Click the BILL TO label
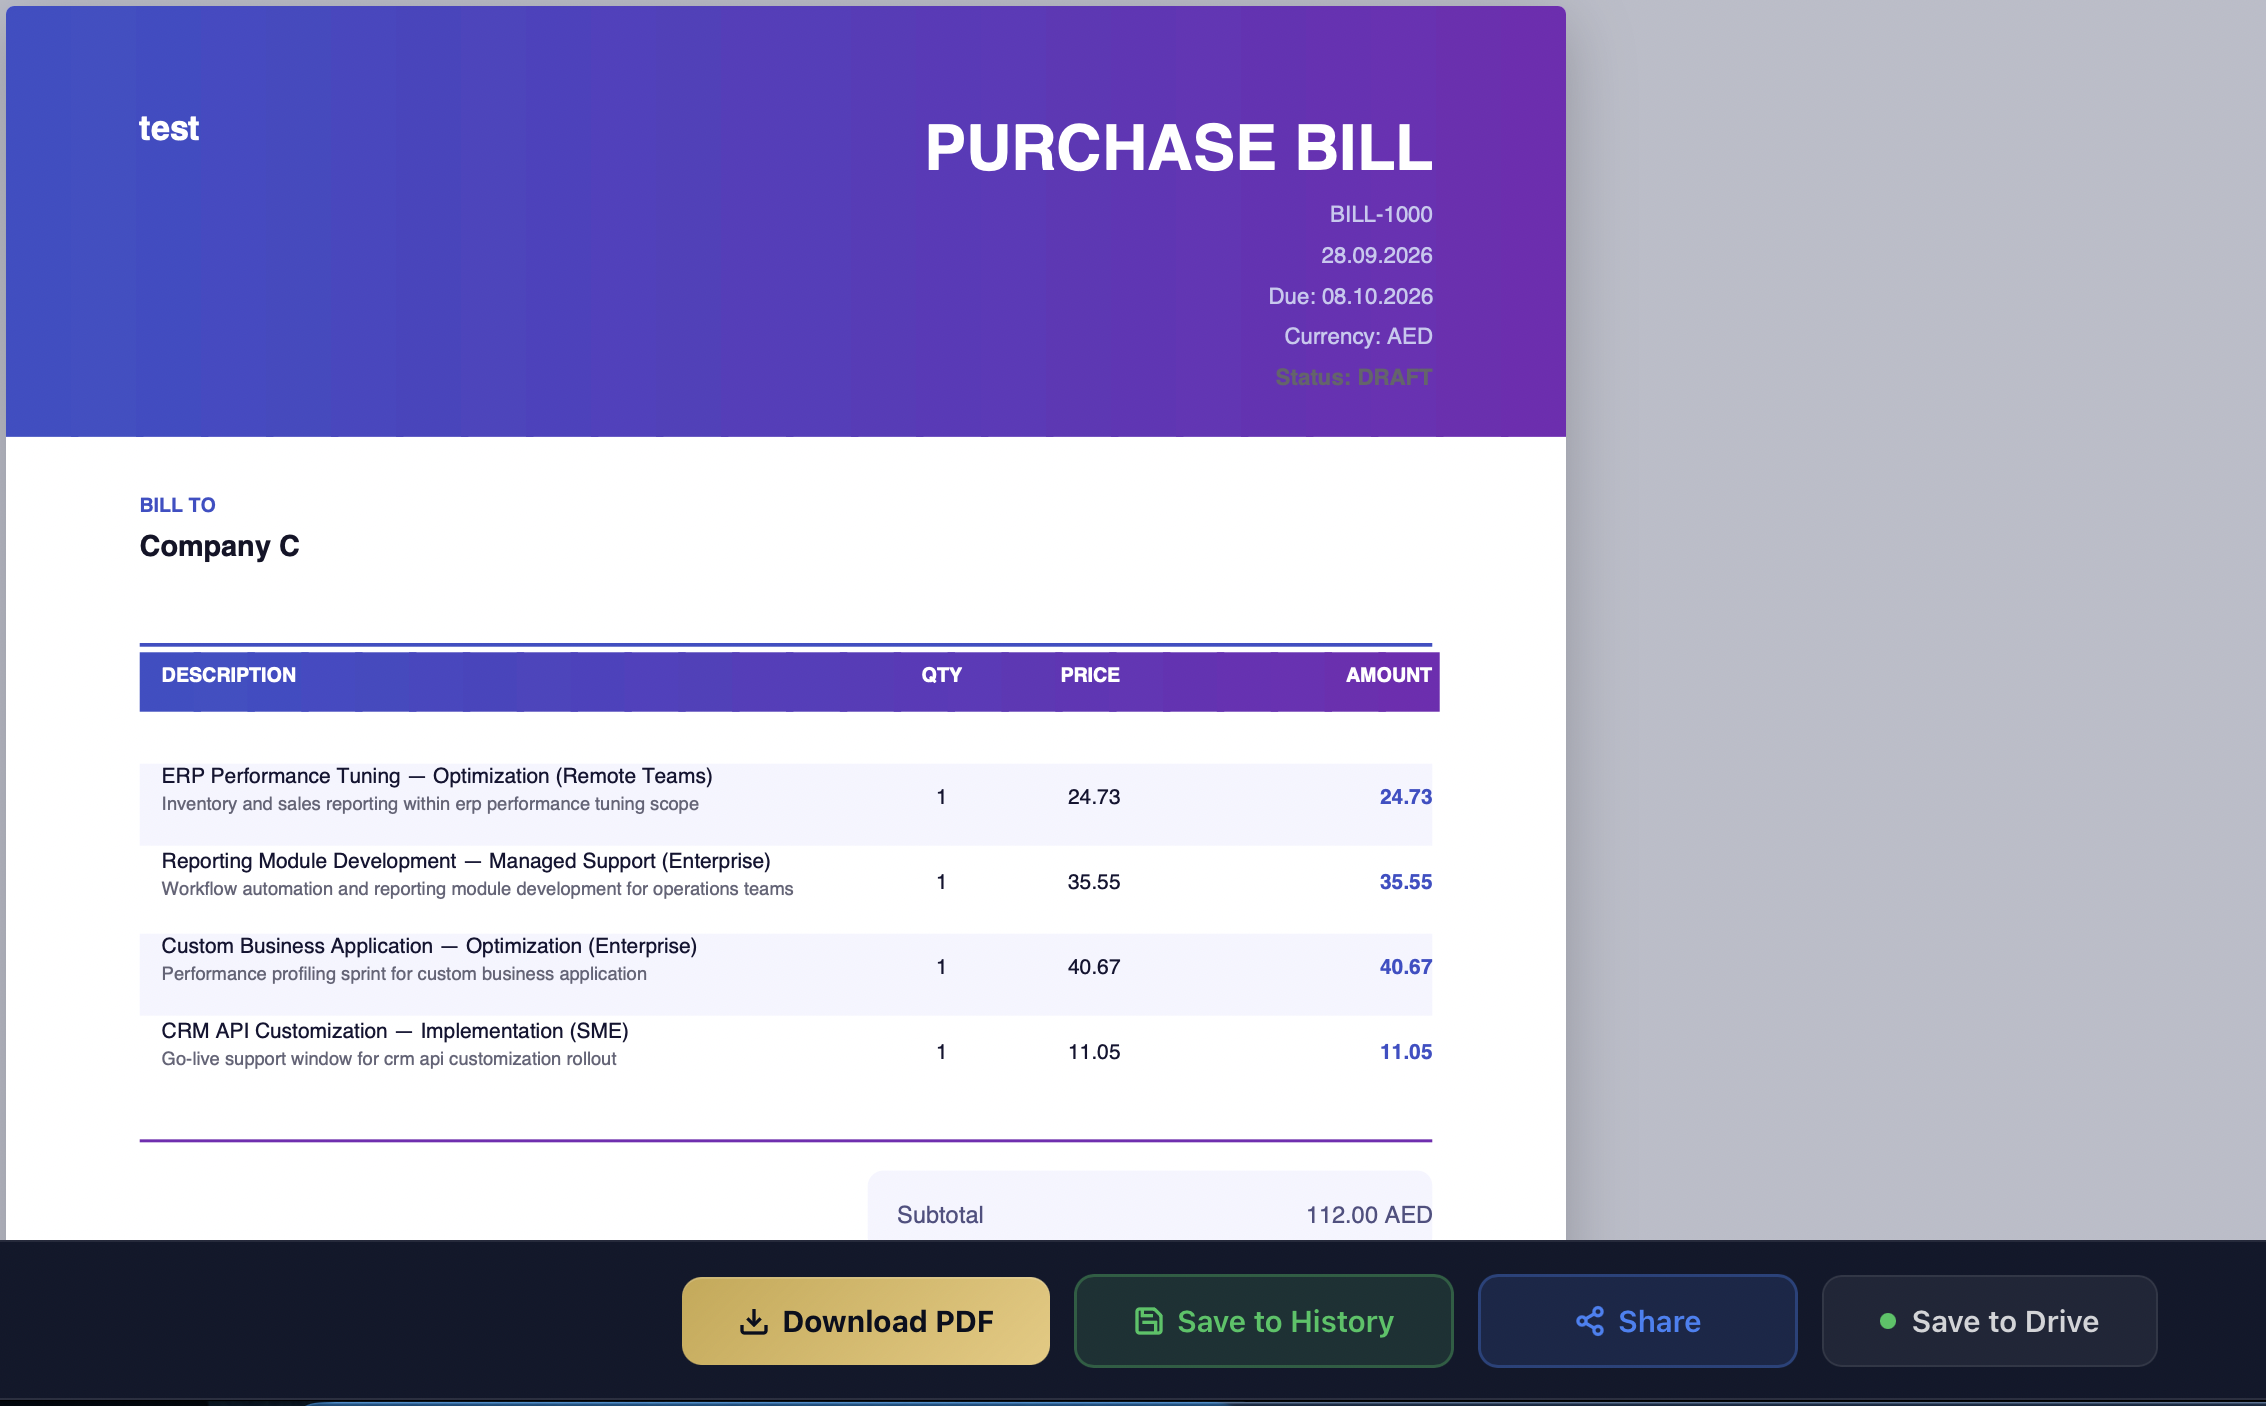The height and width of the screenshot is (1406, 2266). [x=177, y=505]
